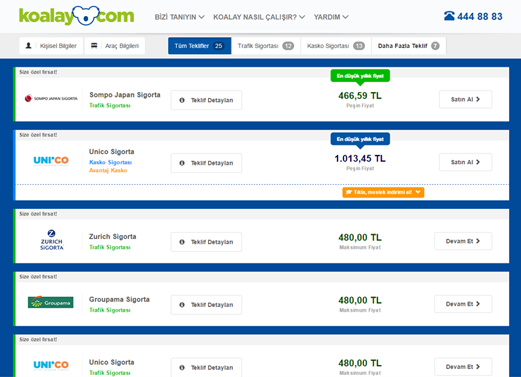Click the person icon in Kişisel Bilgiler
The image size is (521, 377).
(29, 46)
